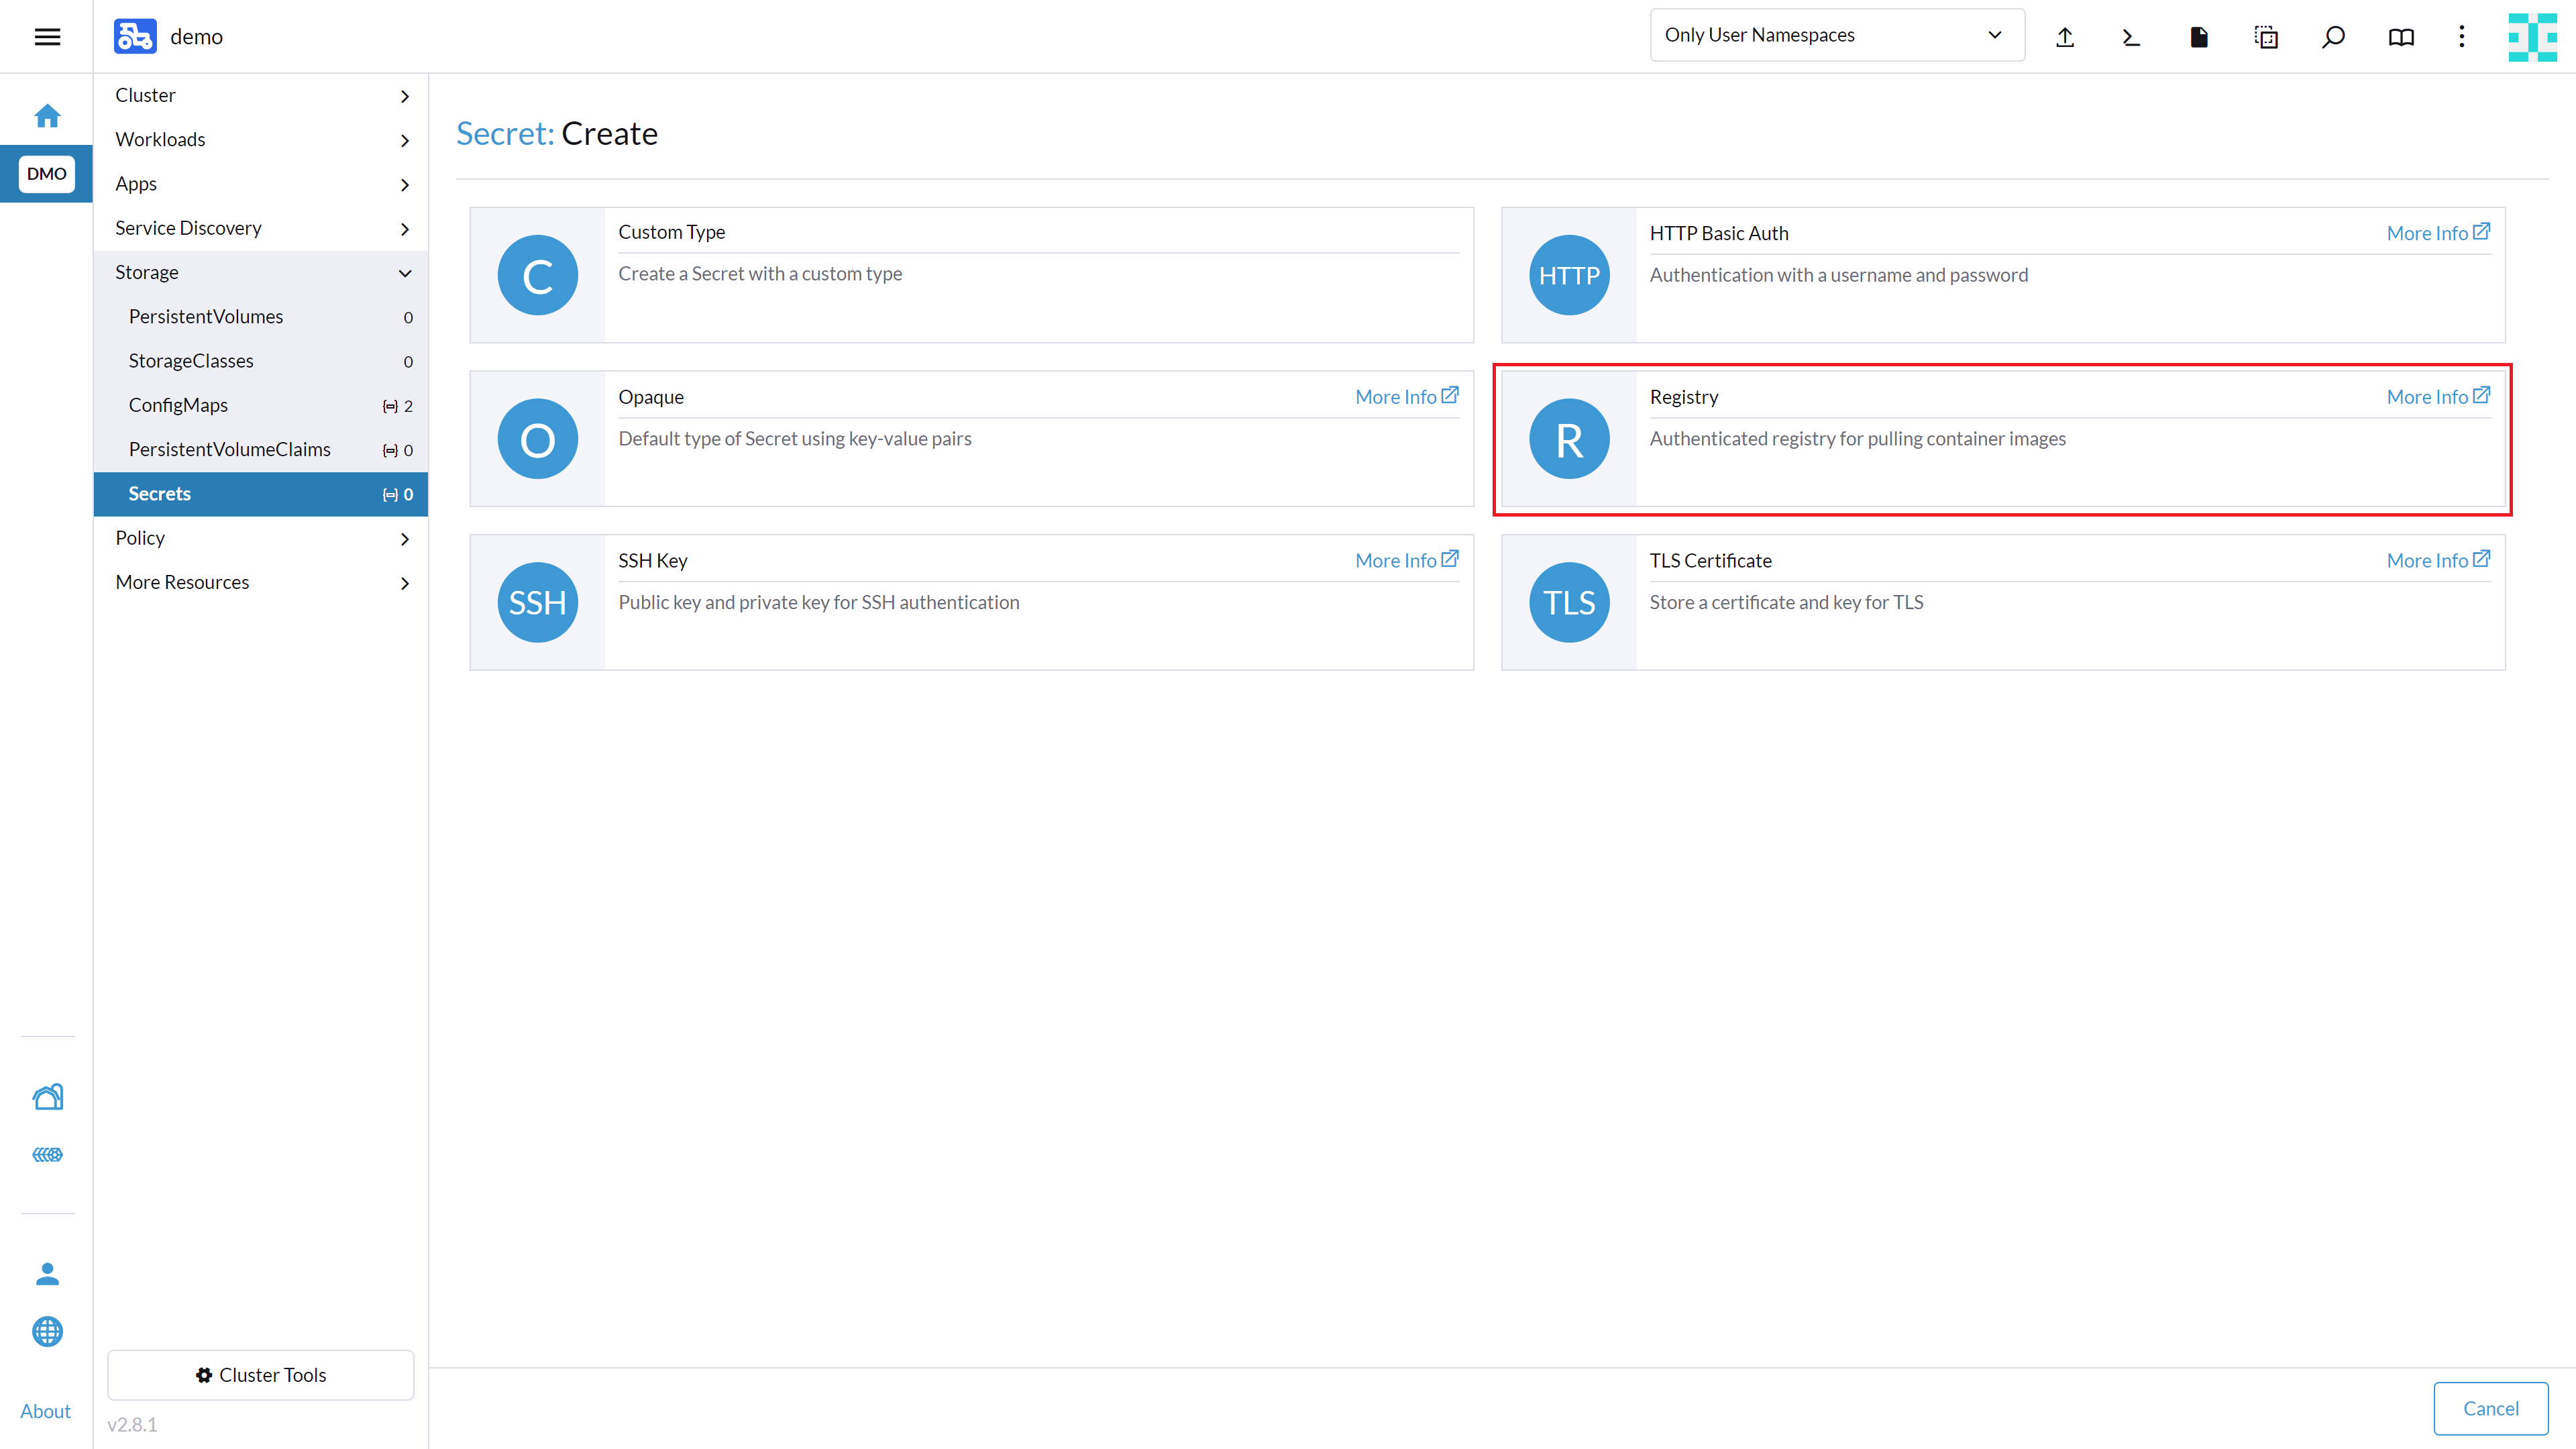Click the copy KubeConfig to clipboard icon

pyautogui.click(x=2266, y=37)
